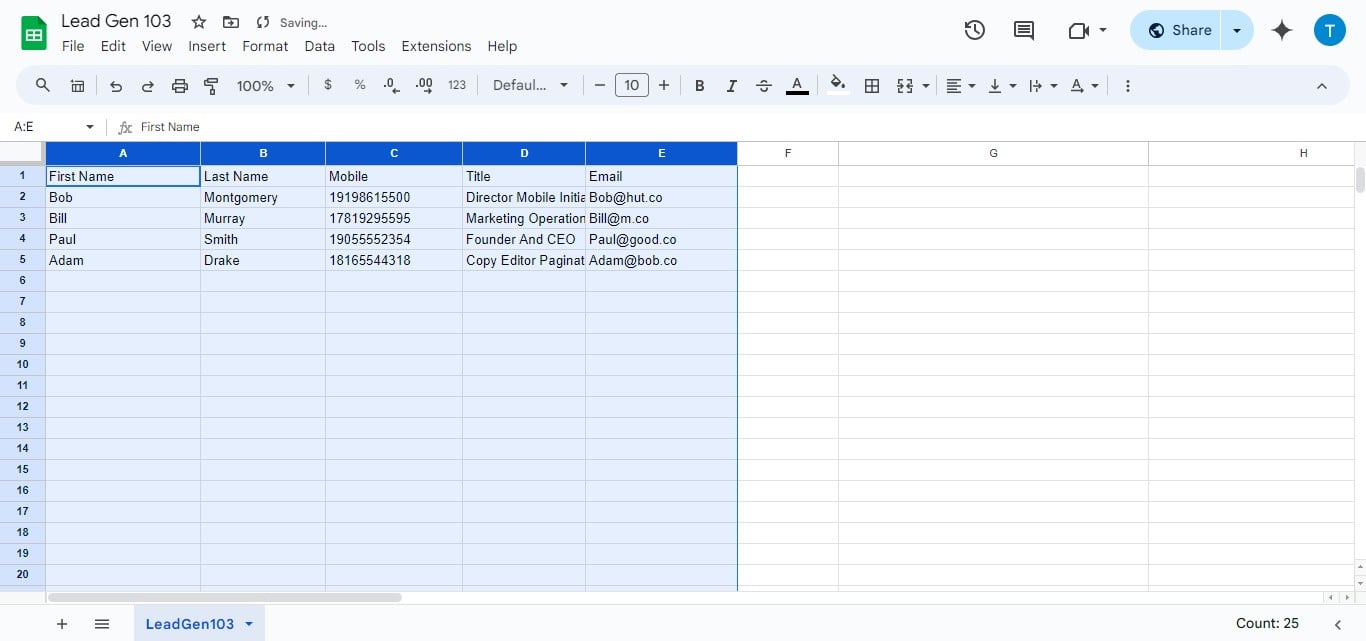Click the Gemini sparkle icon
This screenshot has width=1366, height=641.
pos(1282,30)
